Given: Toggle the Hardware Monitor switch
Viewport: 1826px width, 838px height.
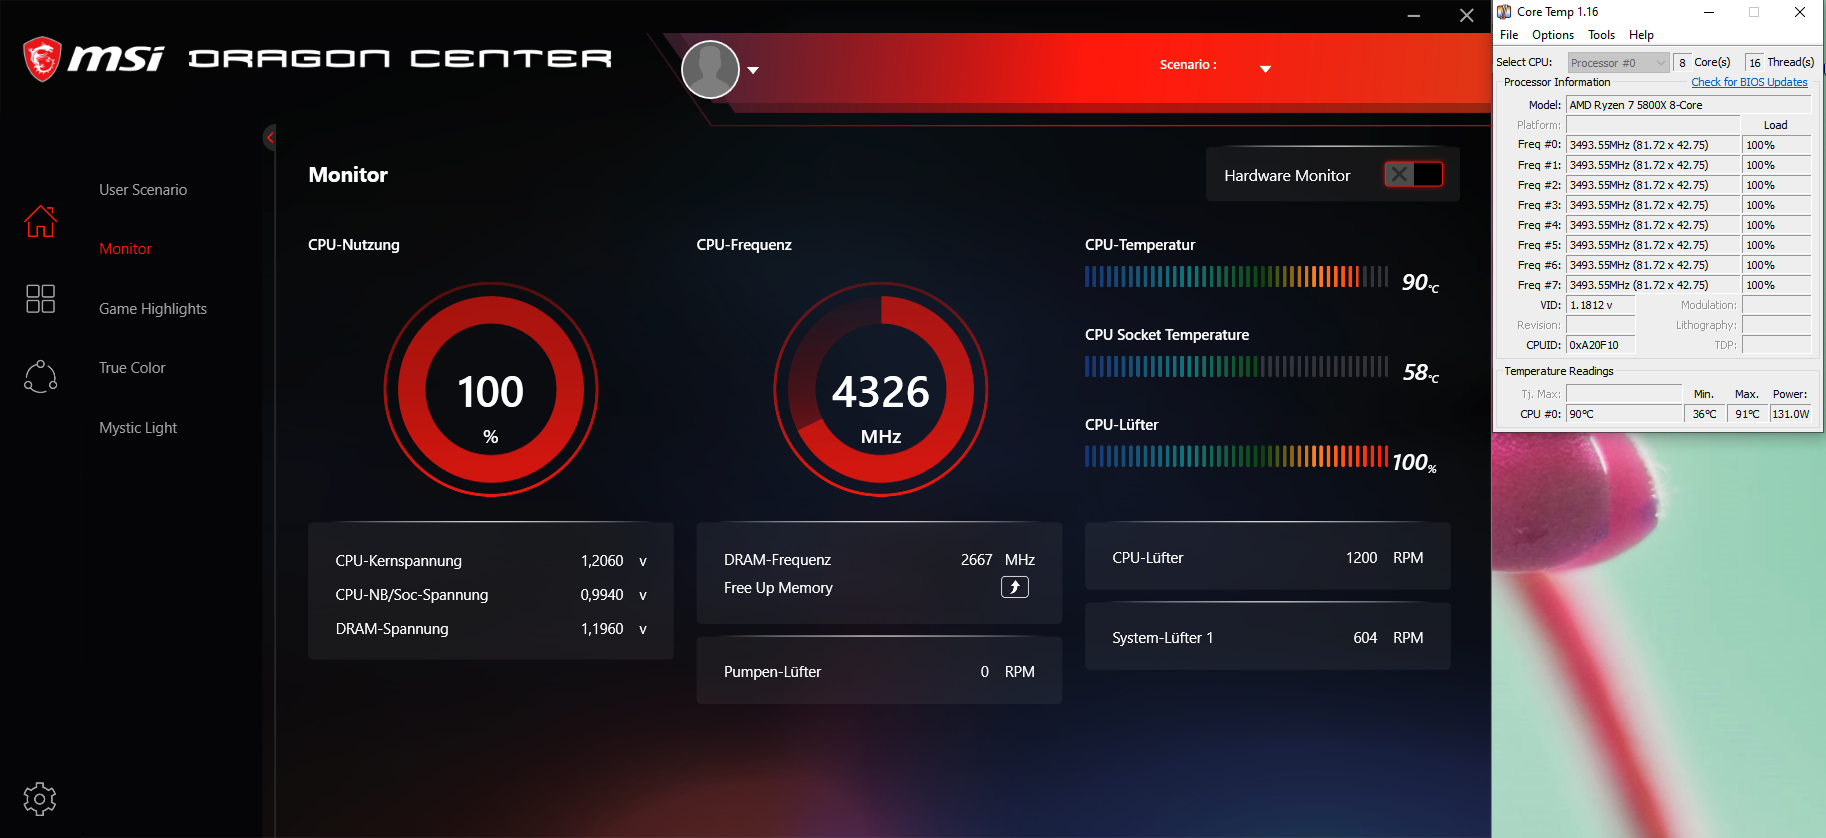Looking at the screenshot, I should [1413, 174].
